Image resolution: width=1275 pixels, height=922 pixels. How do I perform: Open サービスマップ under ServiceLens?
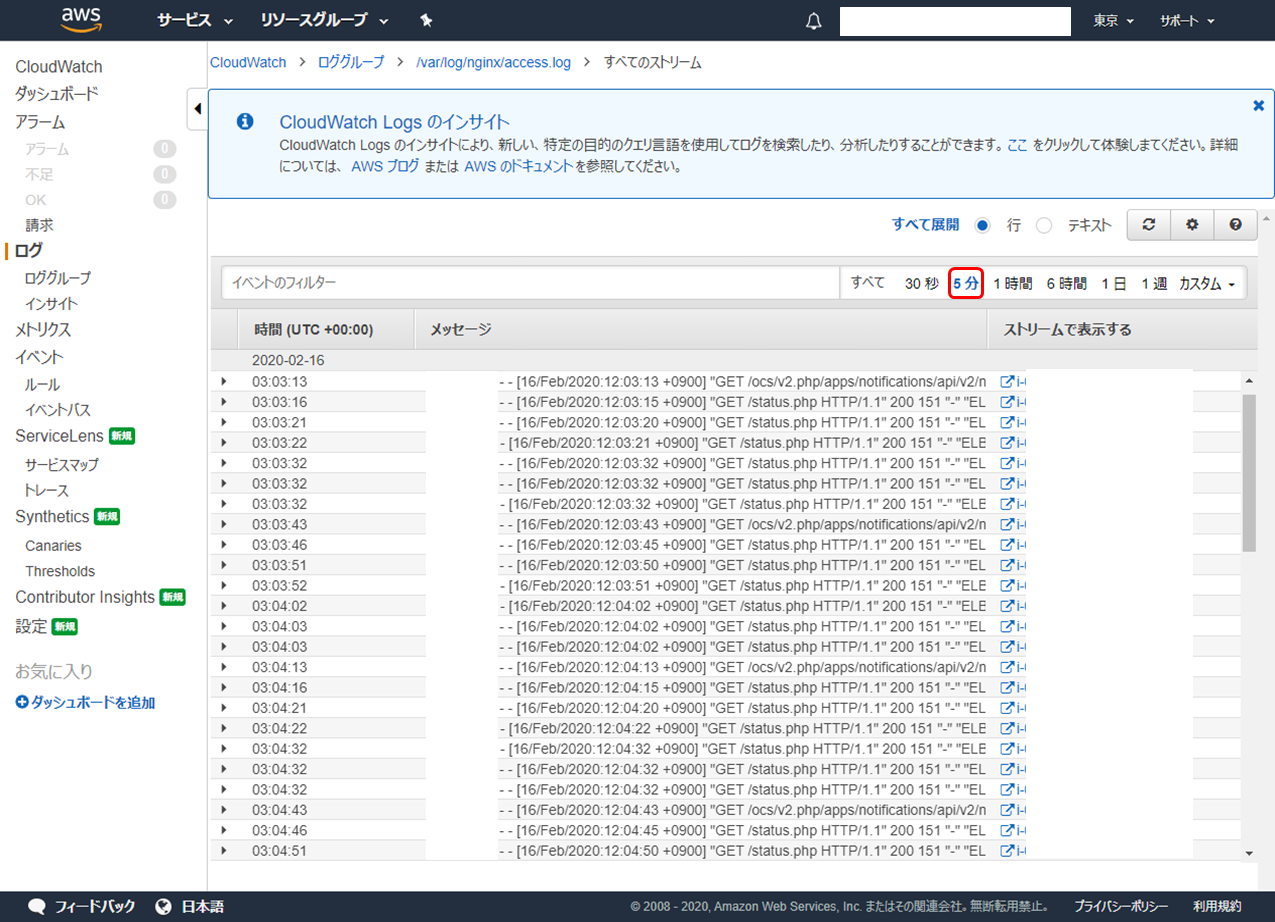click(62, 465)
